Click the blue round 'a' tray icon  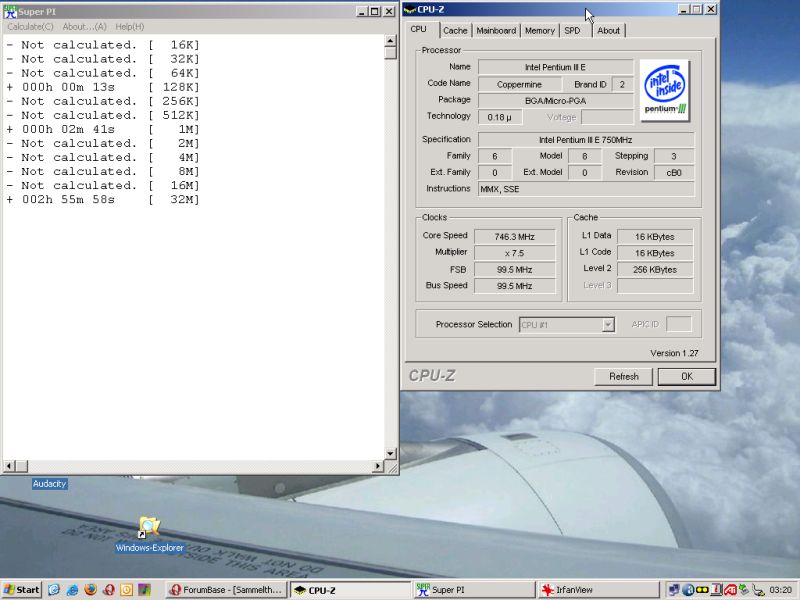[688, 590]
